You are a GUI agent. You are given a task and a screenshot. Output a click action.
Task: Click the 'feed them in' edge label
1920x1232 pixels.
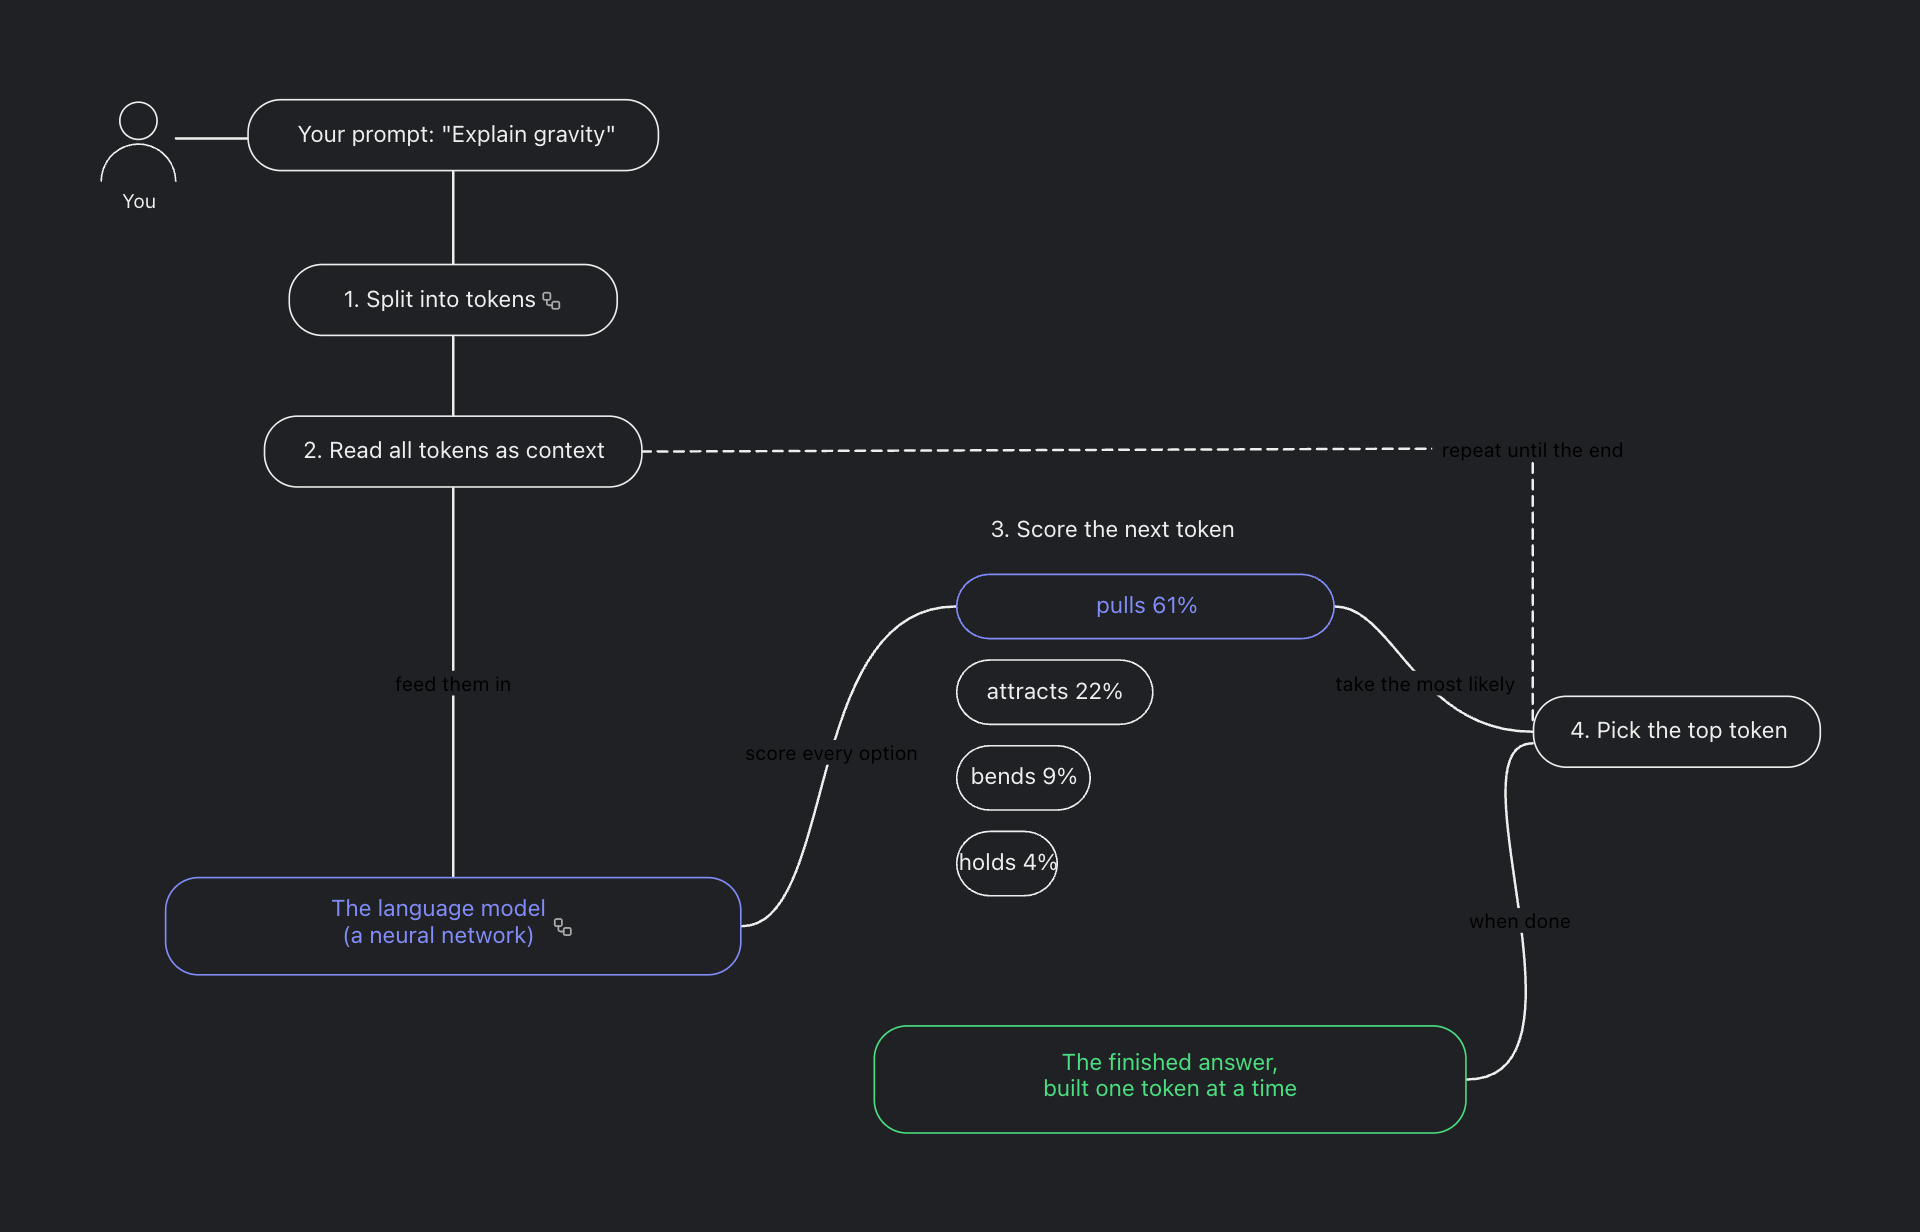click(453, 684)
